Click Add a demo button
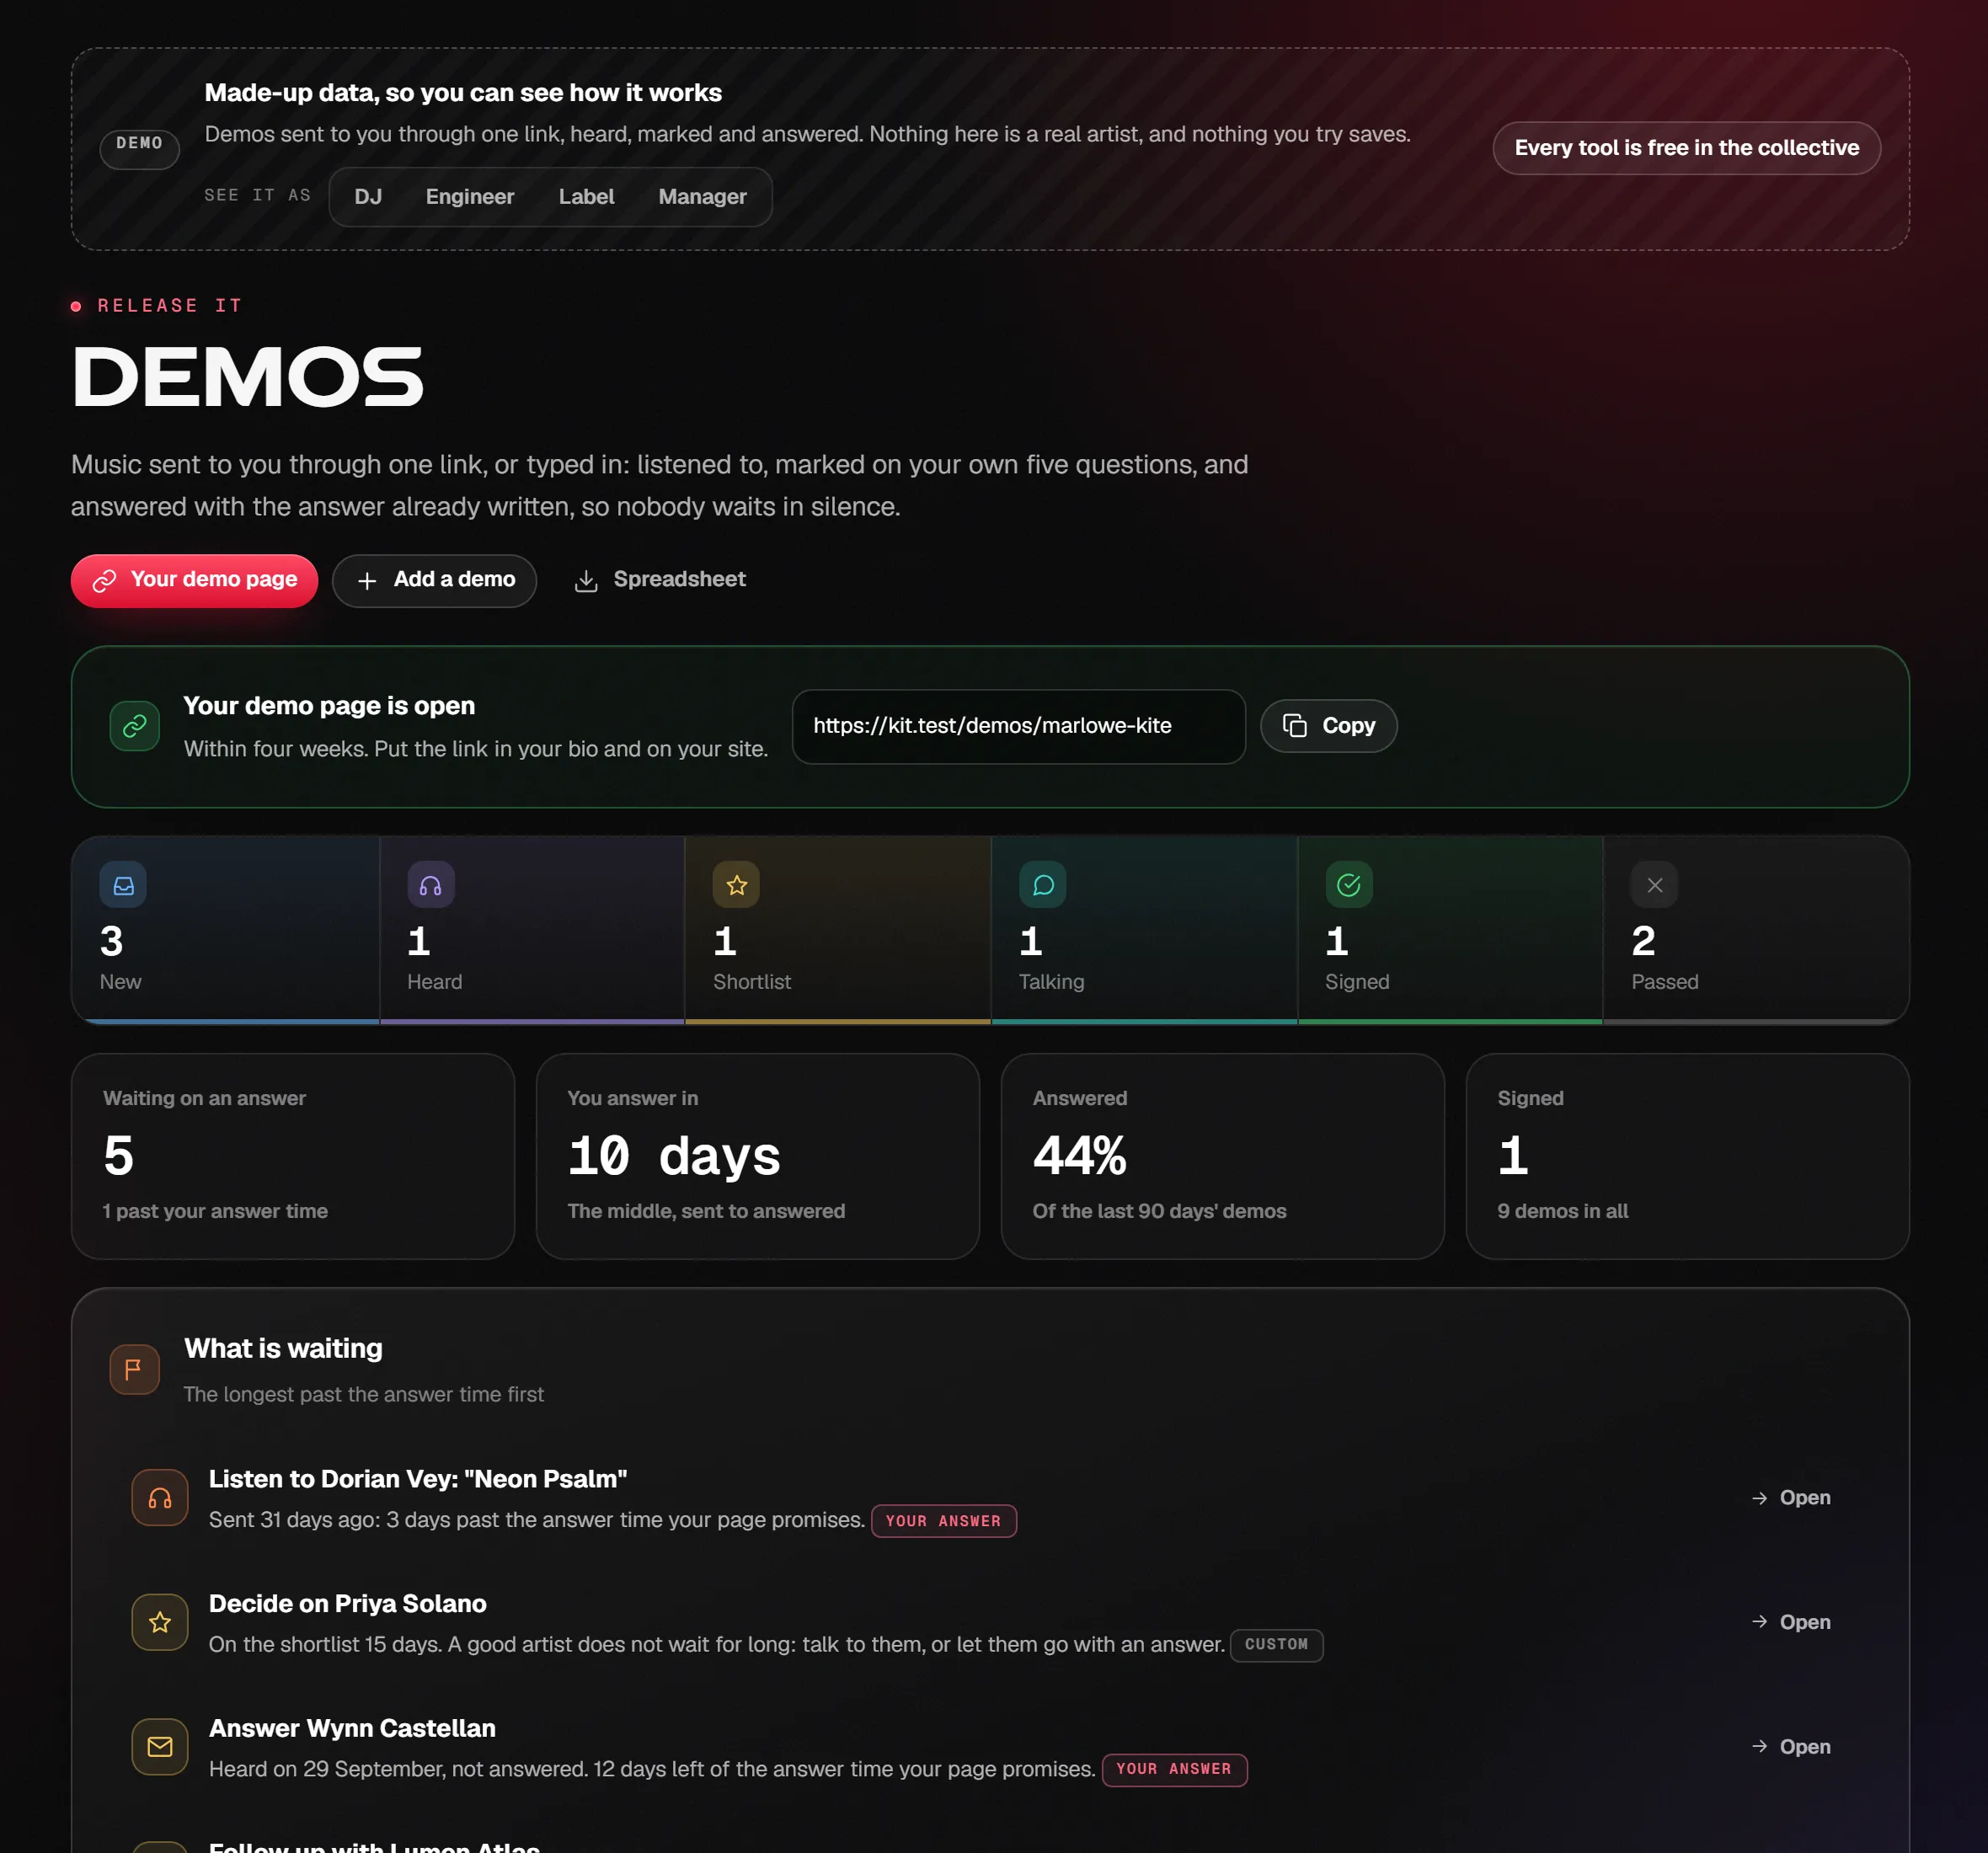Image resolution: width=1988 pixels, height=1853 pixels. 434,580
